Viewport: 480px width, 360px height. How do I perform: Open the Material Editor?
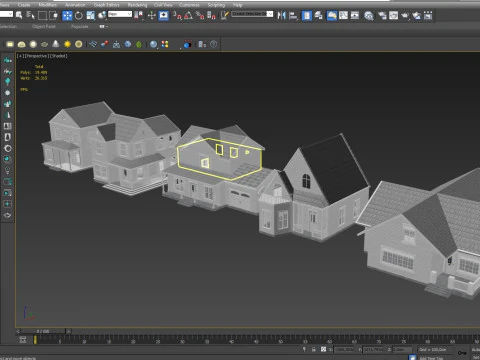[369, 15]
